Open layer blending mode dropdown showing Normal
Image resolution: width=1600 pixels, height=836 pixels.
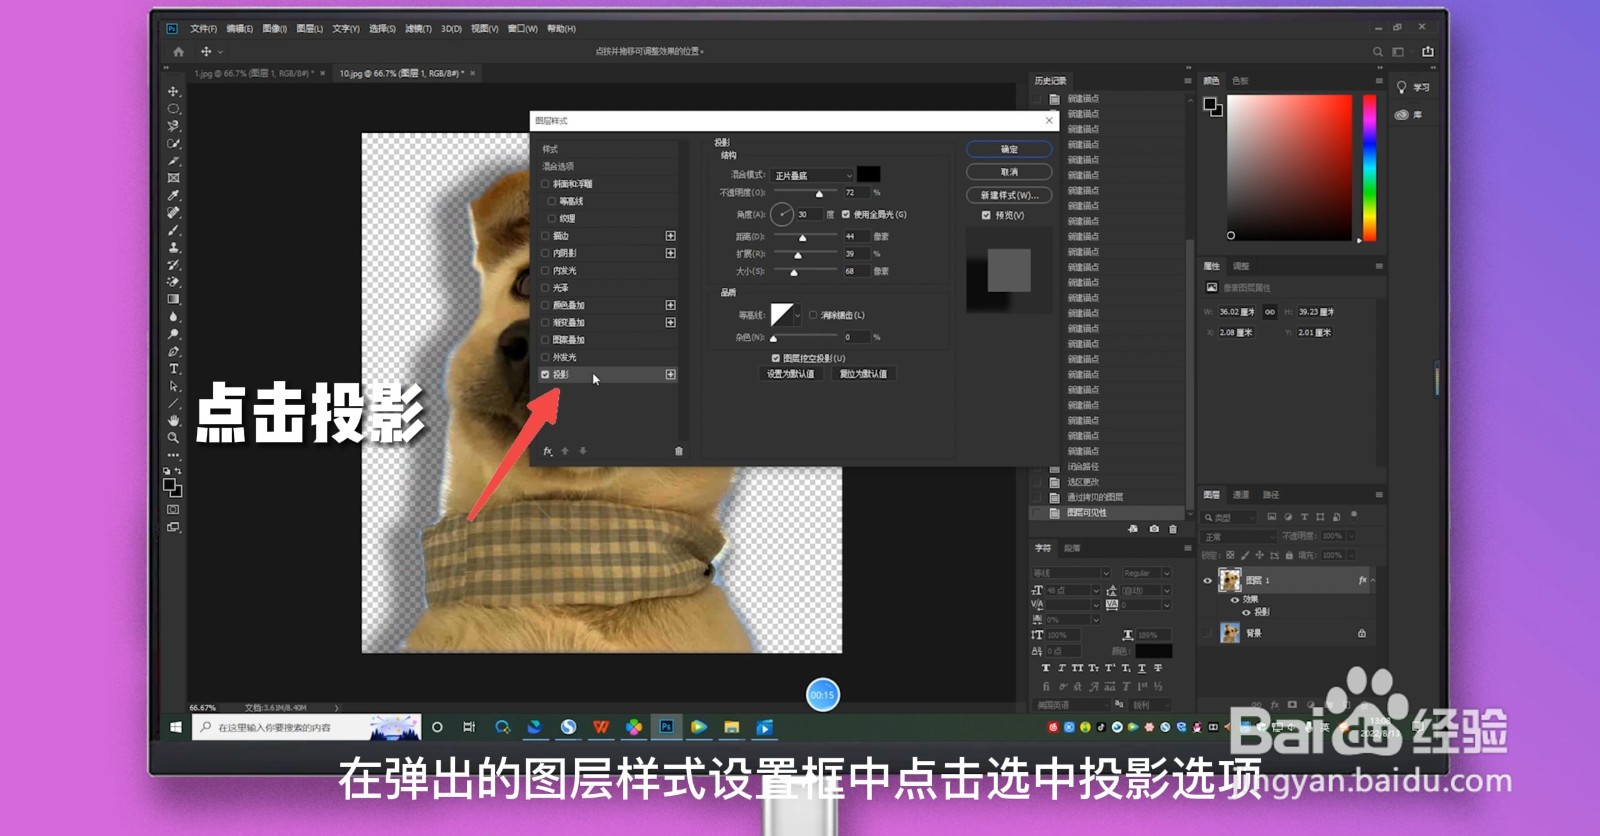point(1239,537)
